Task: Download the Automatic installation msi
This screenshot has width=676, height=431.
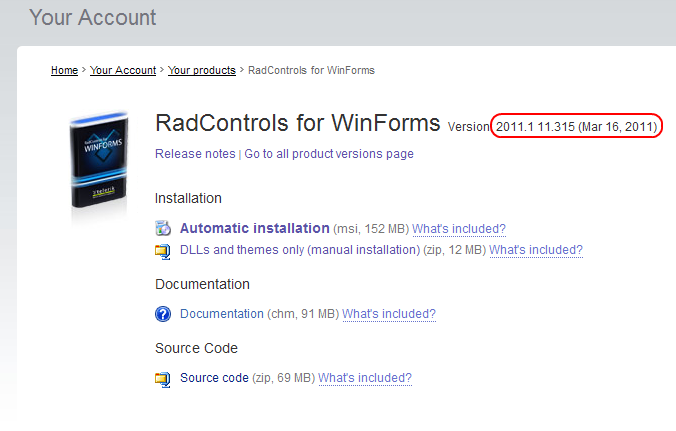Action: (254, 228)
